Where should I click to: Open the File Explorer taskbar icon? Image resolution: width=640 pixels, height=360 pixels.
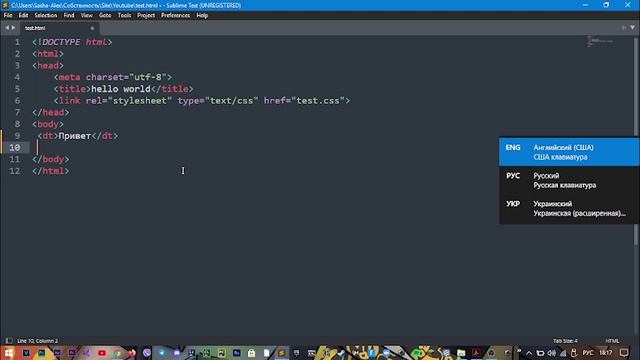[461, 353]
